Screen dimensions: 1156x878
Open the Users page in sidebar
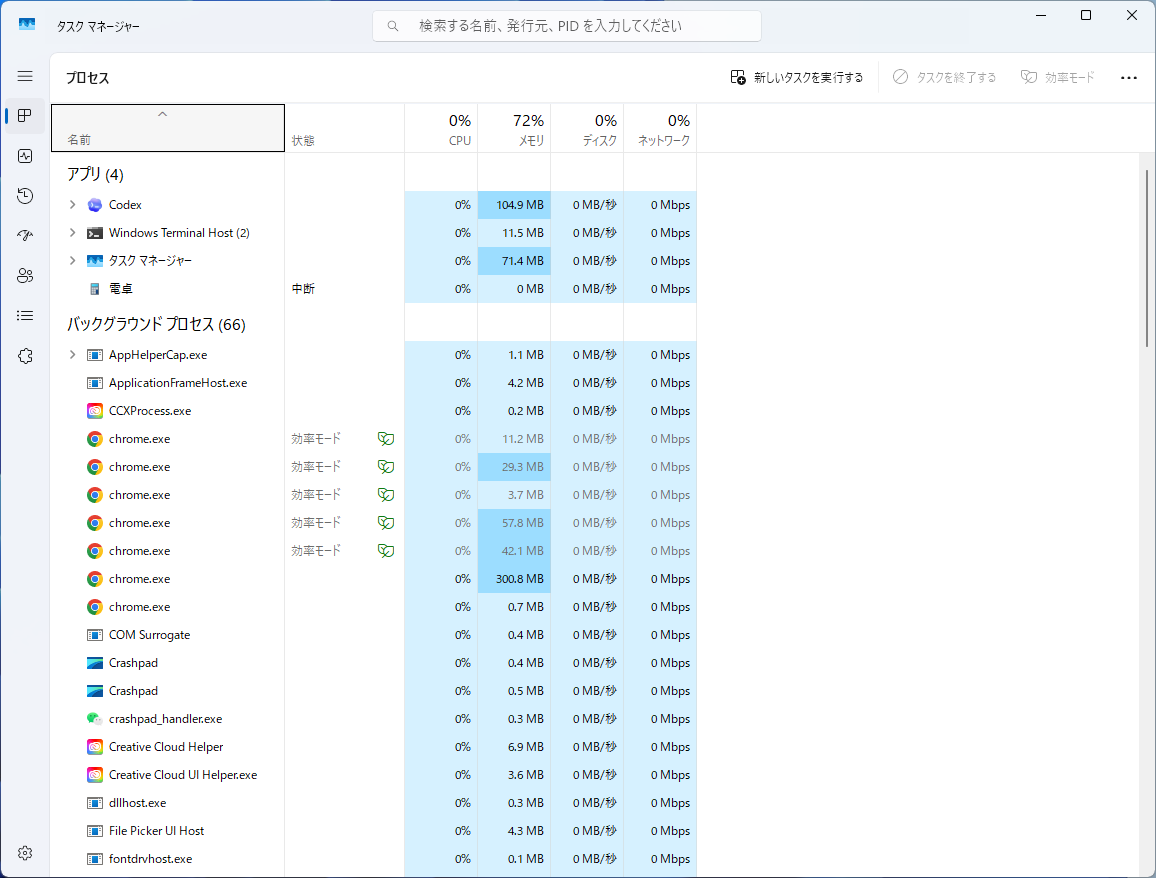pyautogui.click(x=25, y=275)
